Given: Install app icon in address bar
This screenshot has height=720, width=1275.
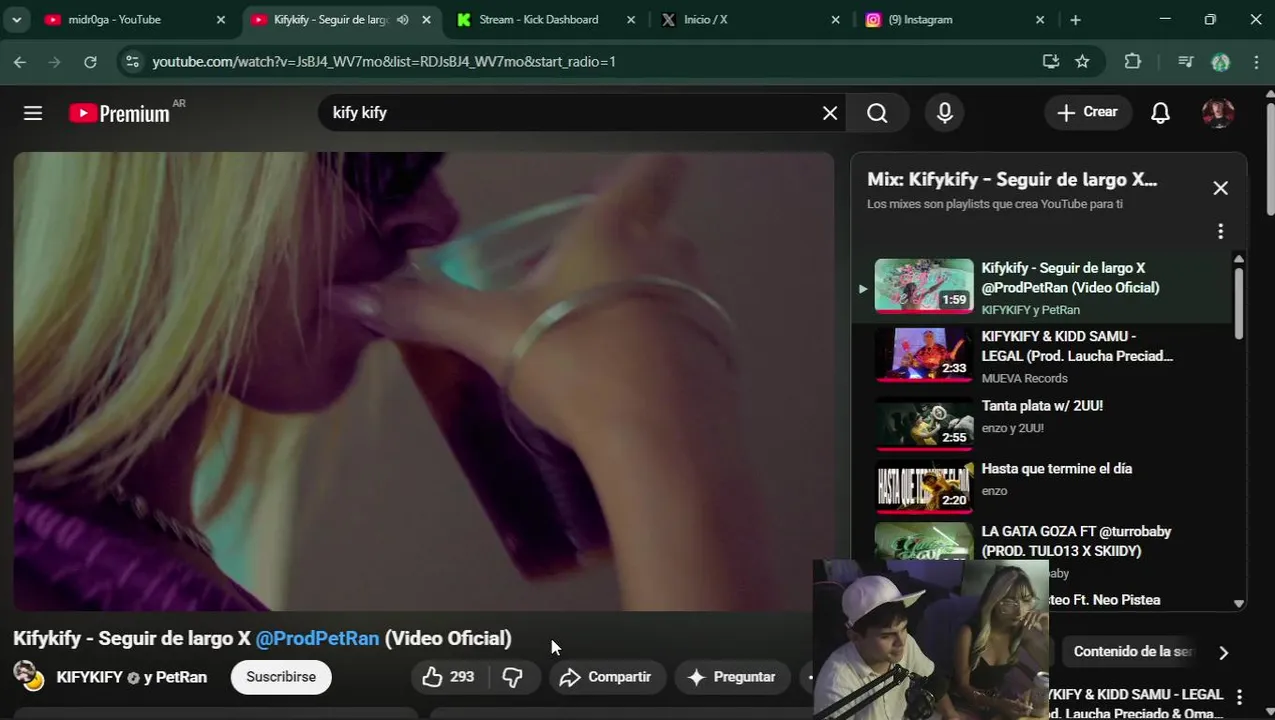Looking at the screenshot, I should tap(1050, 62).
